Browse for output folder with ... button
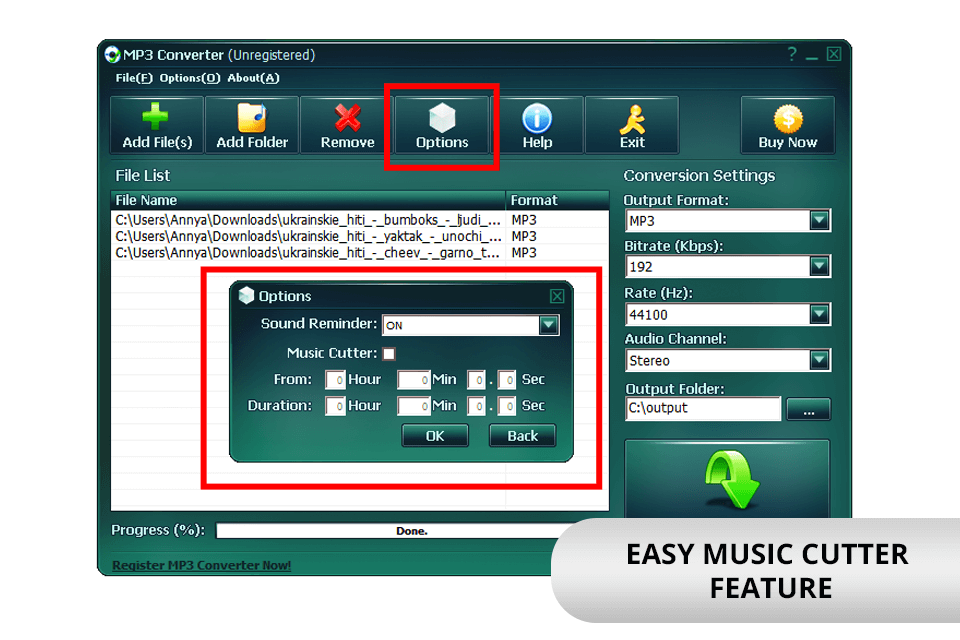 click(808, 409)
